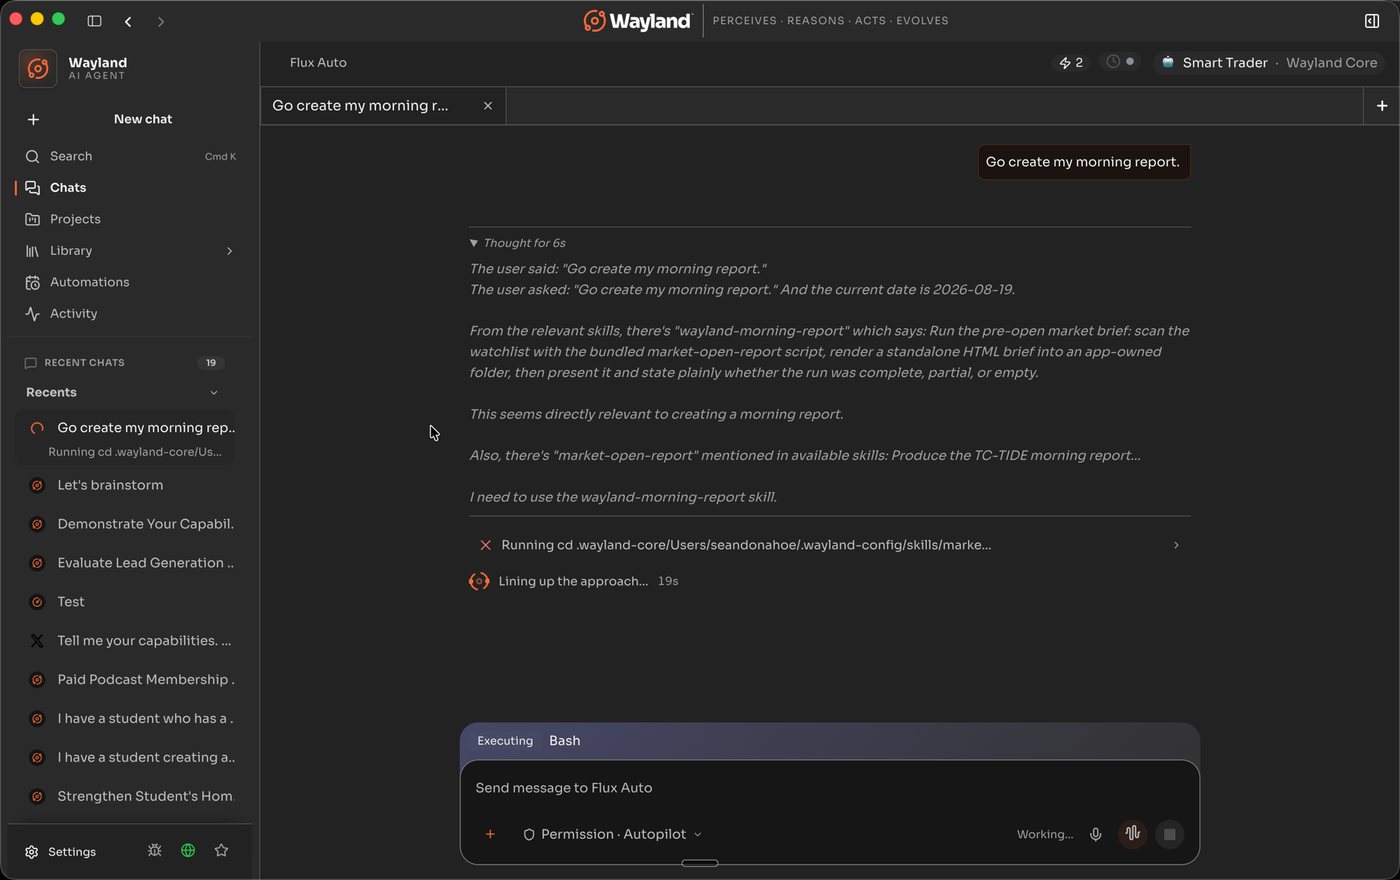Click the composer resize handle pill
The image size is (1400, 880).
(700, 863)
